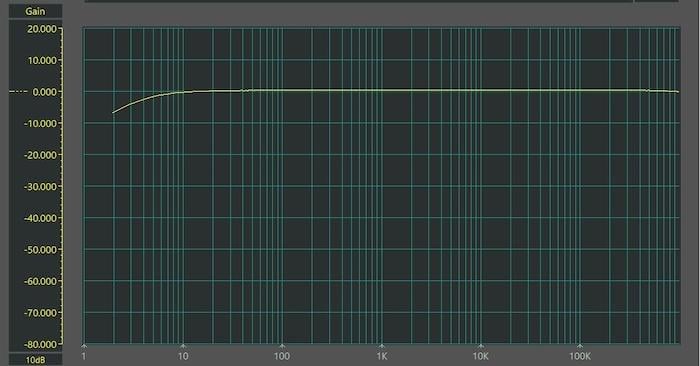Click the trace's right end near zero dB
Screen dimensions: 700x366
pos(677,92)
